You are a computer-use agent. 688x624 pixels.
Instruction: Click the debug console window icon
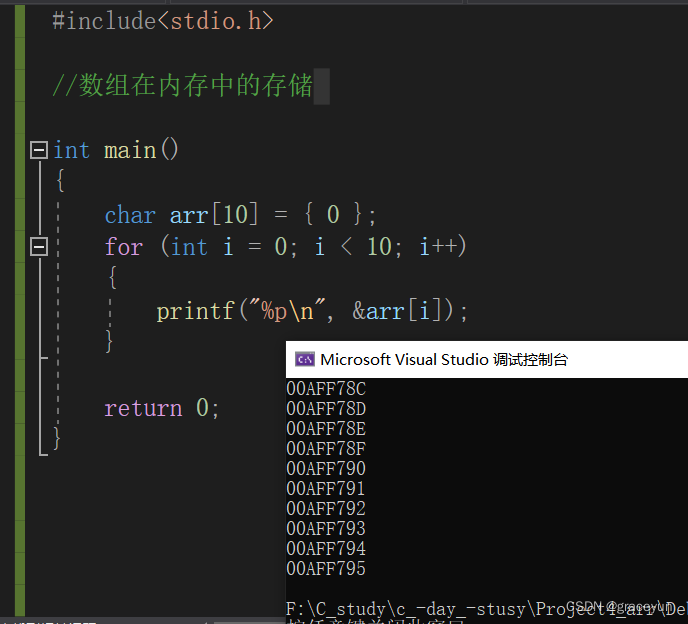[x=305, y=359]
